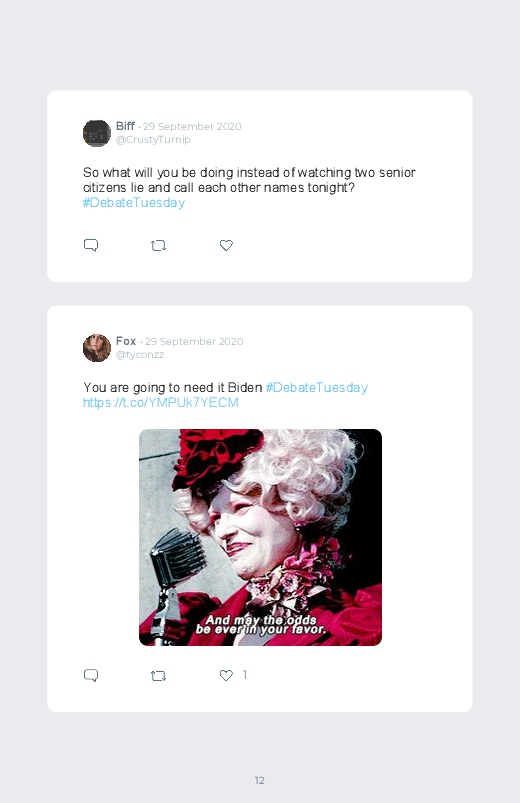Like Biff's tweet with the heart icon

point(226,245)
